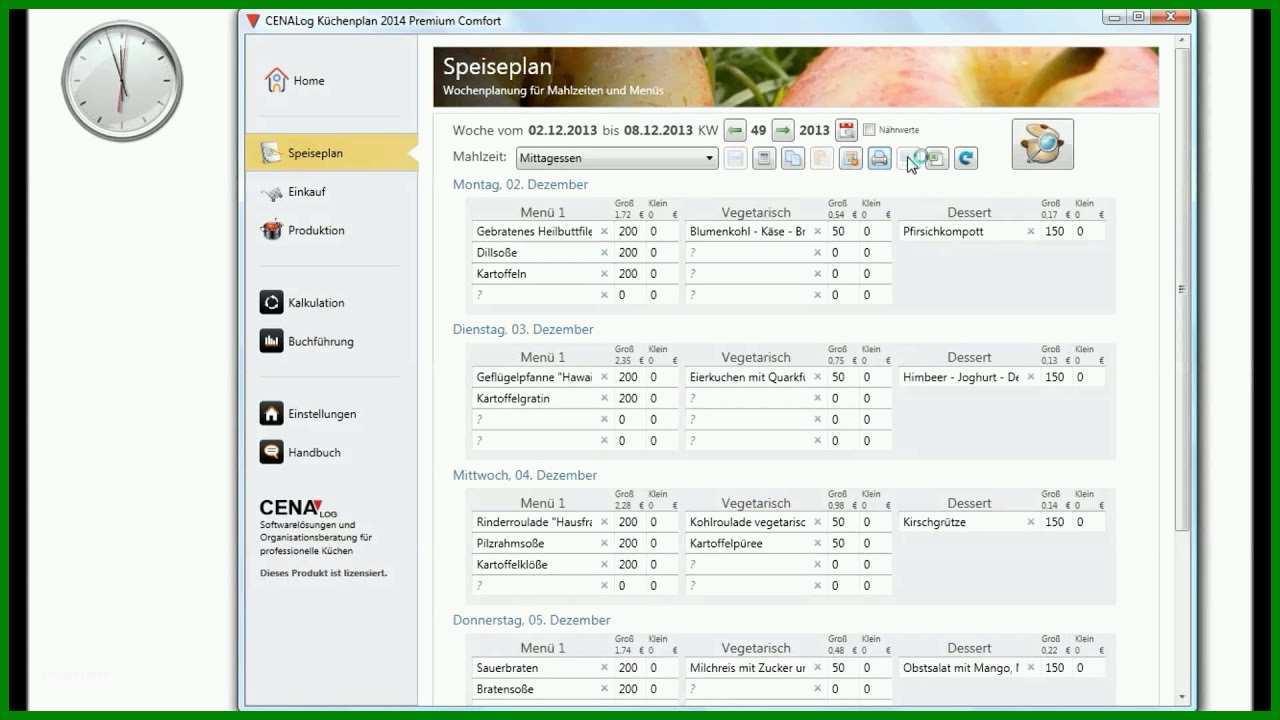Click the vertical scrollbar's up arrow
The width and height of the screenshot is (1280, 720).
pyautogui.click(x=1182, y=40)
